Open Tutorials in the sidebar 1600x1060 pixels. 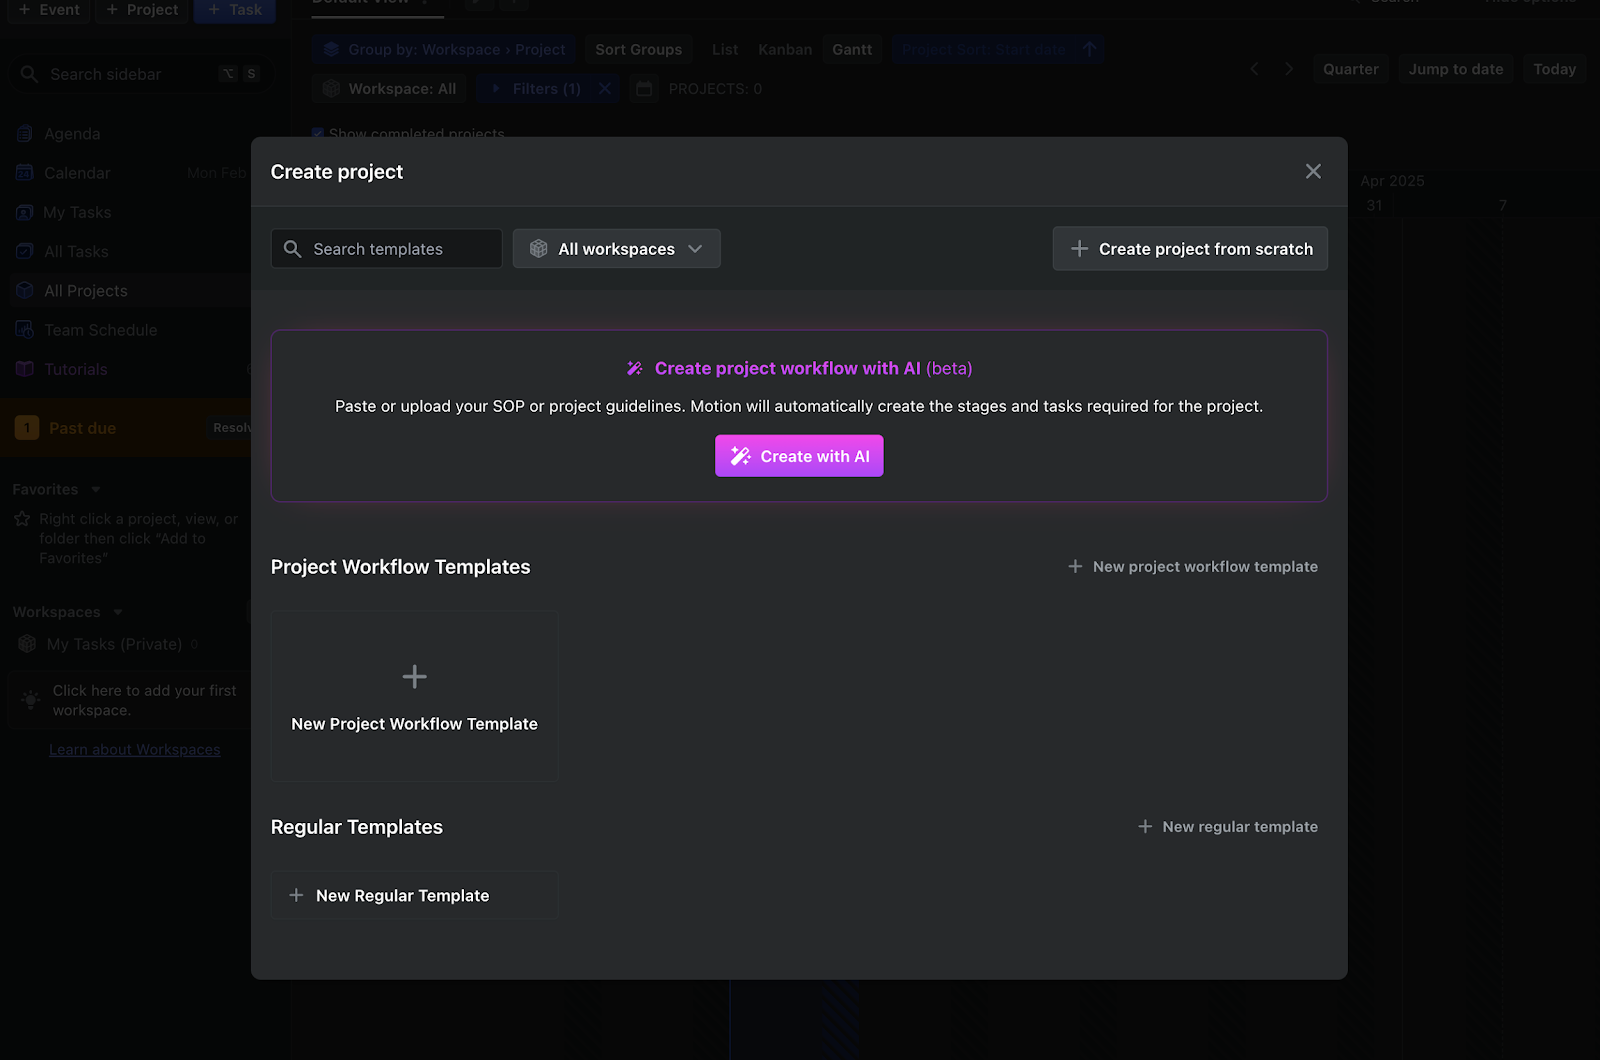click(x=76, y=369)
